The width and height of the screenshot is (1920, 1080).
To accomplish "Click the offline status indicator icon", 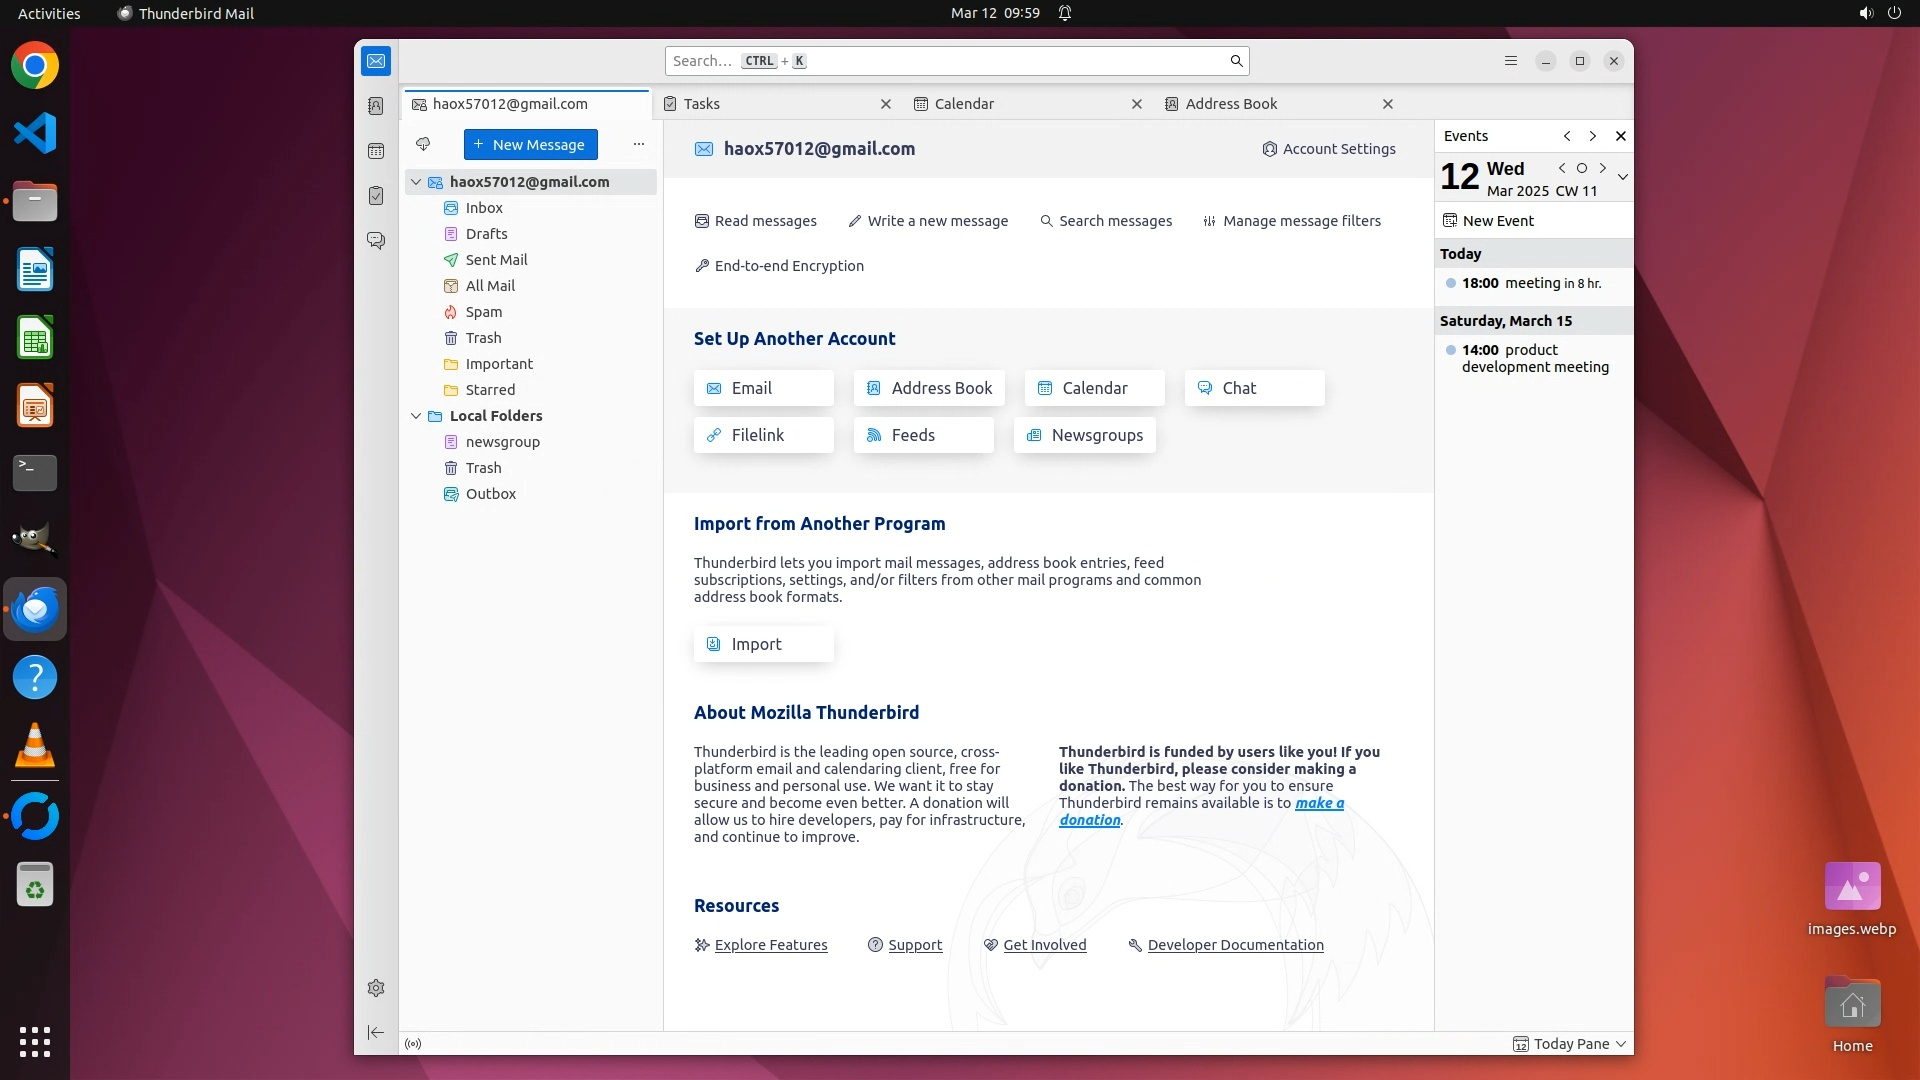I will pyautogui.click(x=413, y=1044).
